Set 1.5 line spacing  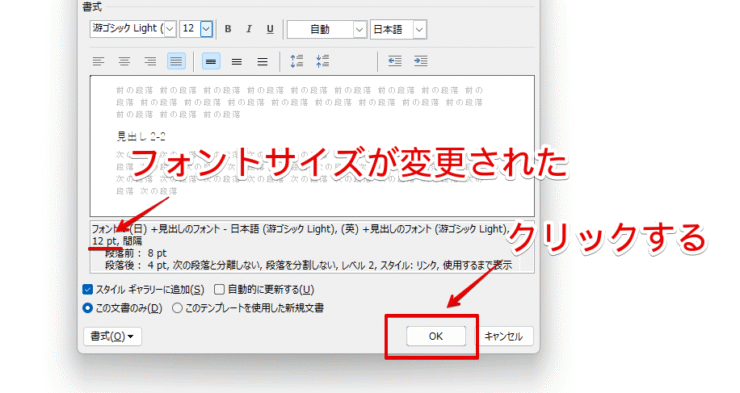click(236, 61)
